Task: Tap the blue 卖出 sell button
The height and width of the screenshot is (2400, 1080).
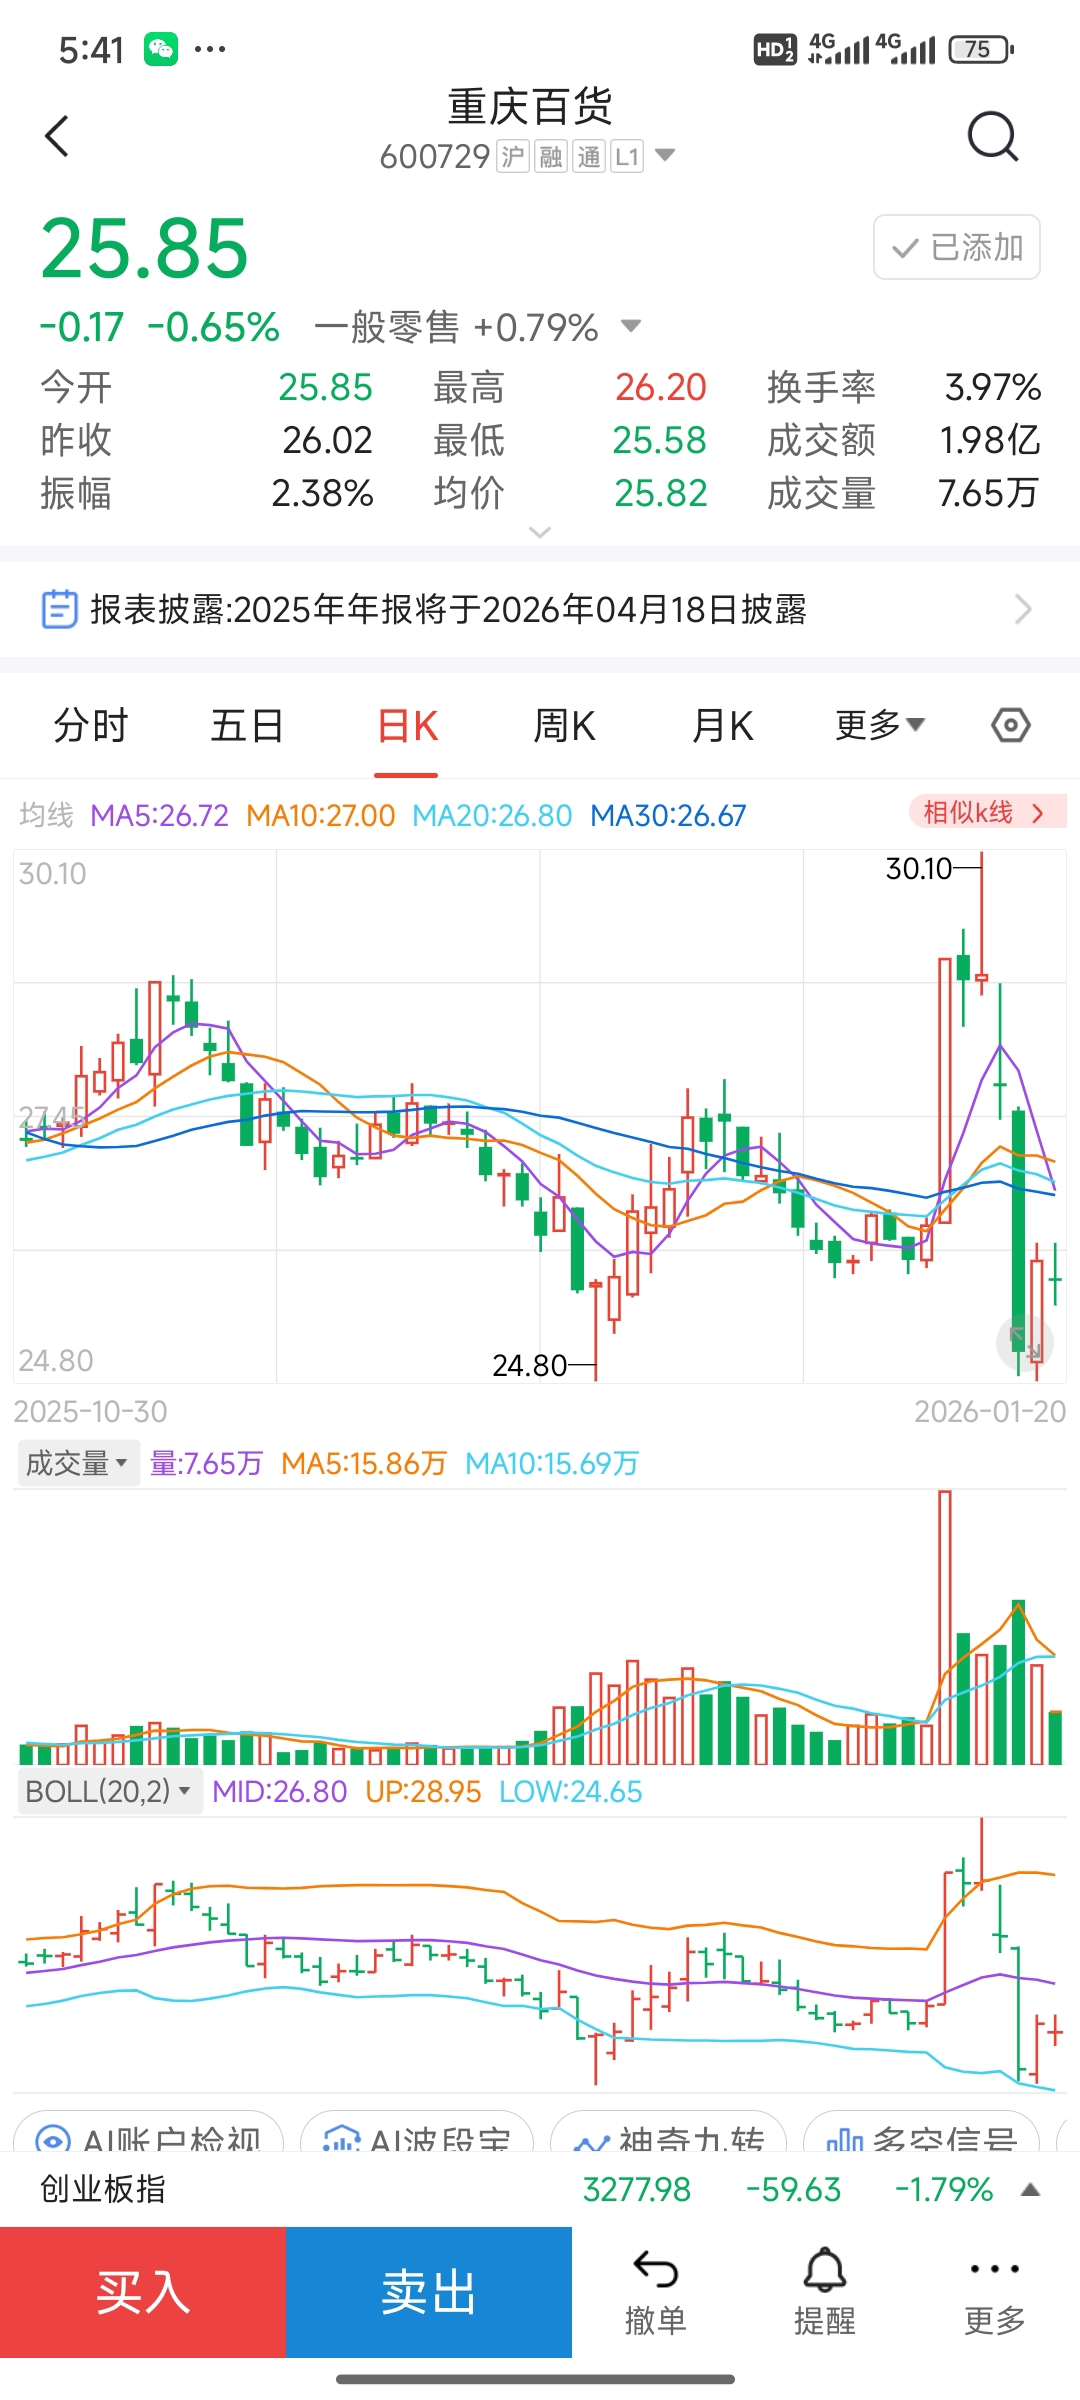Action: (429, 2292)
